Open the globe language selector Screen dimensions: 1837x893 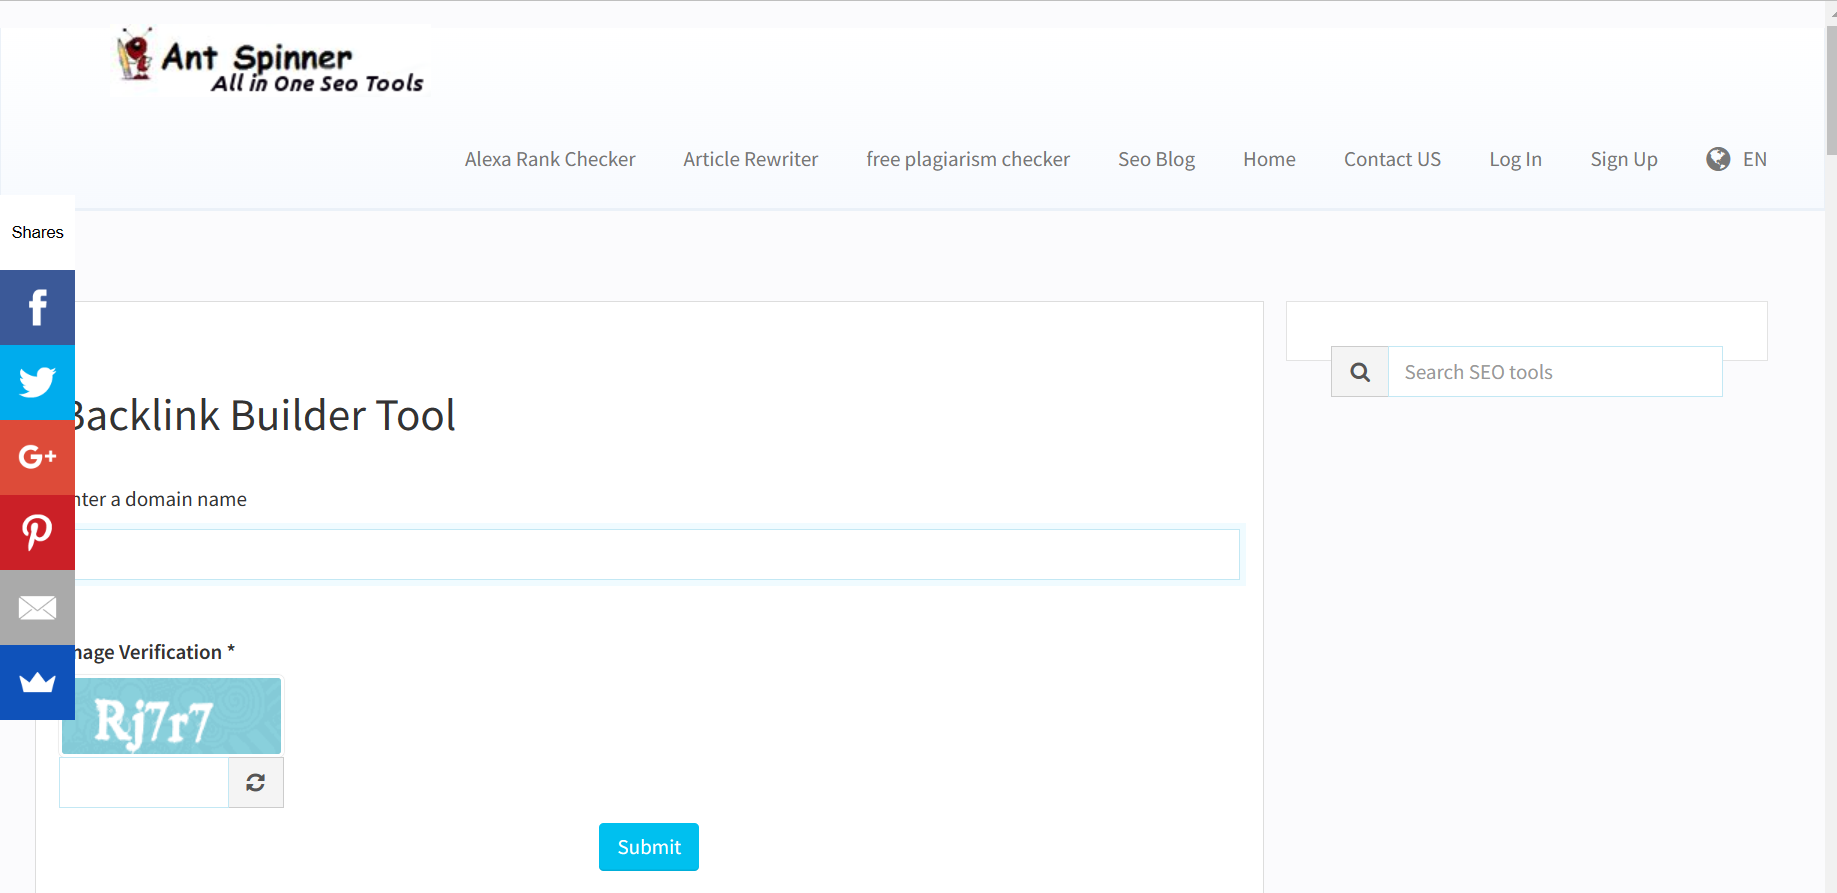[x=1736, y=159]
